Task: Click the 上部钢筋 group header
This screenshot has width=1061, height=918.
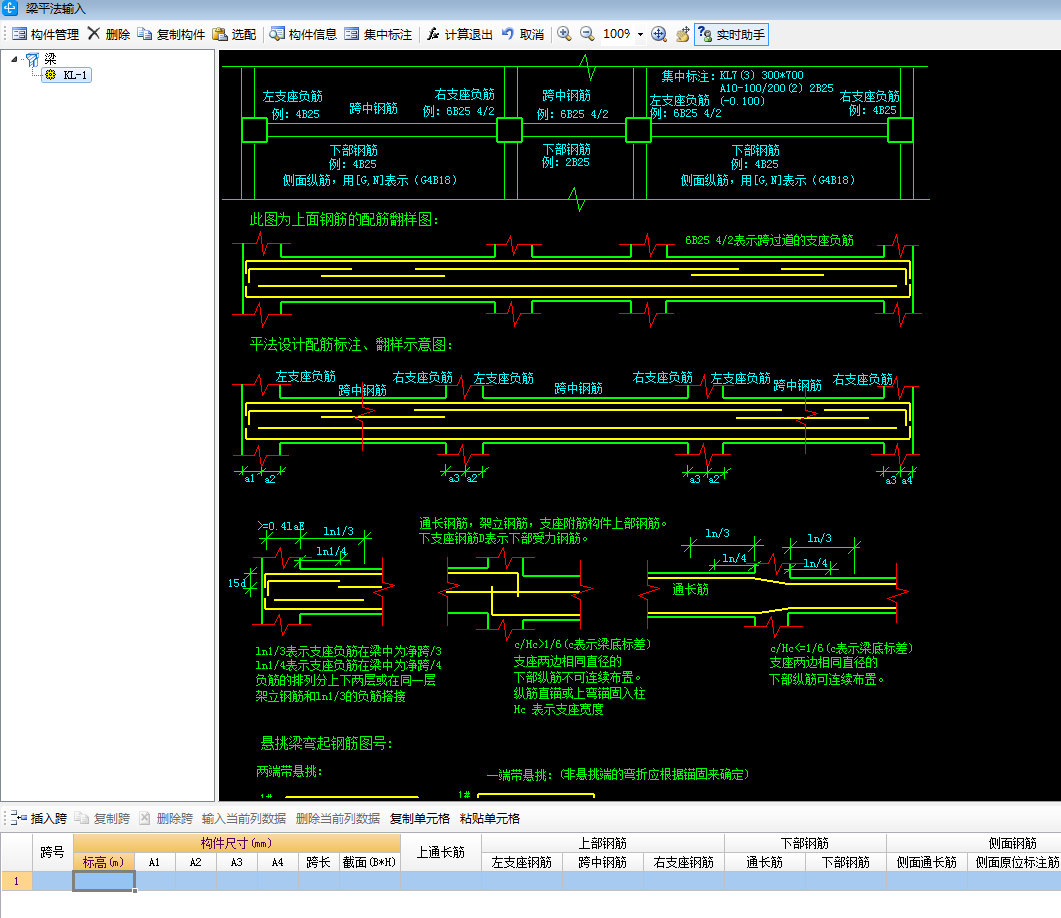Action: [603, 844]
